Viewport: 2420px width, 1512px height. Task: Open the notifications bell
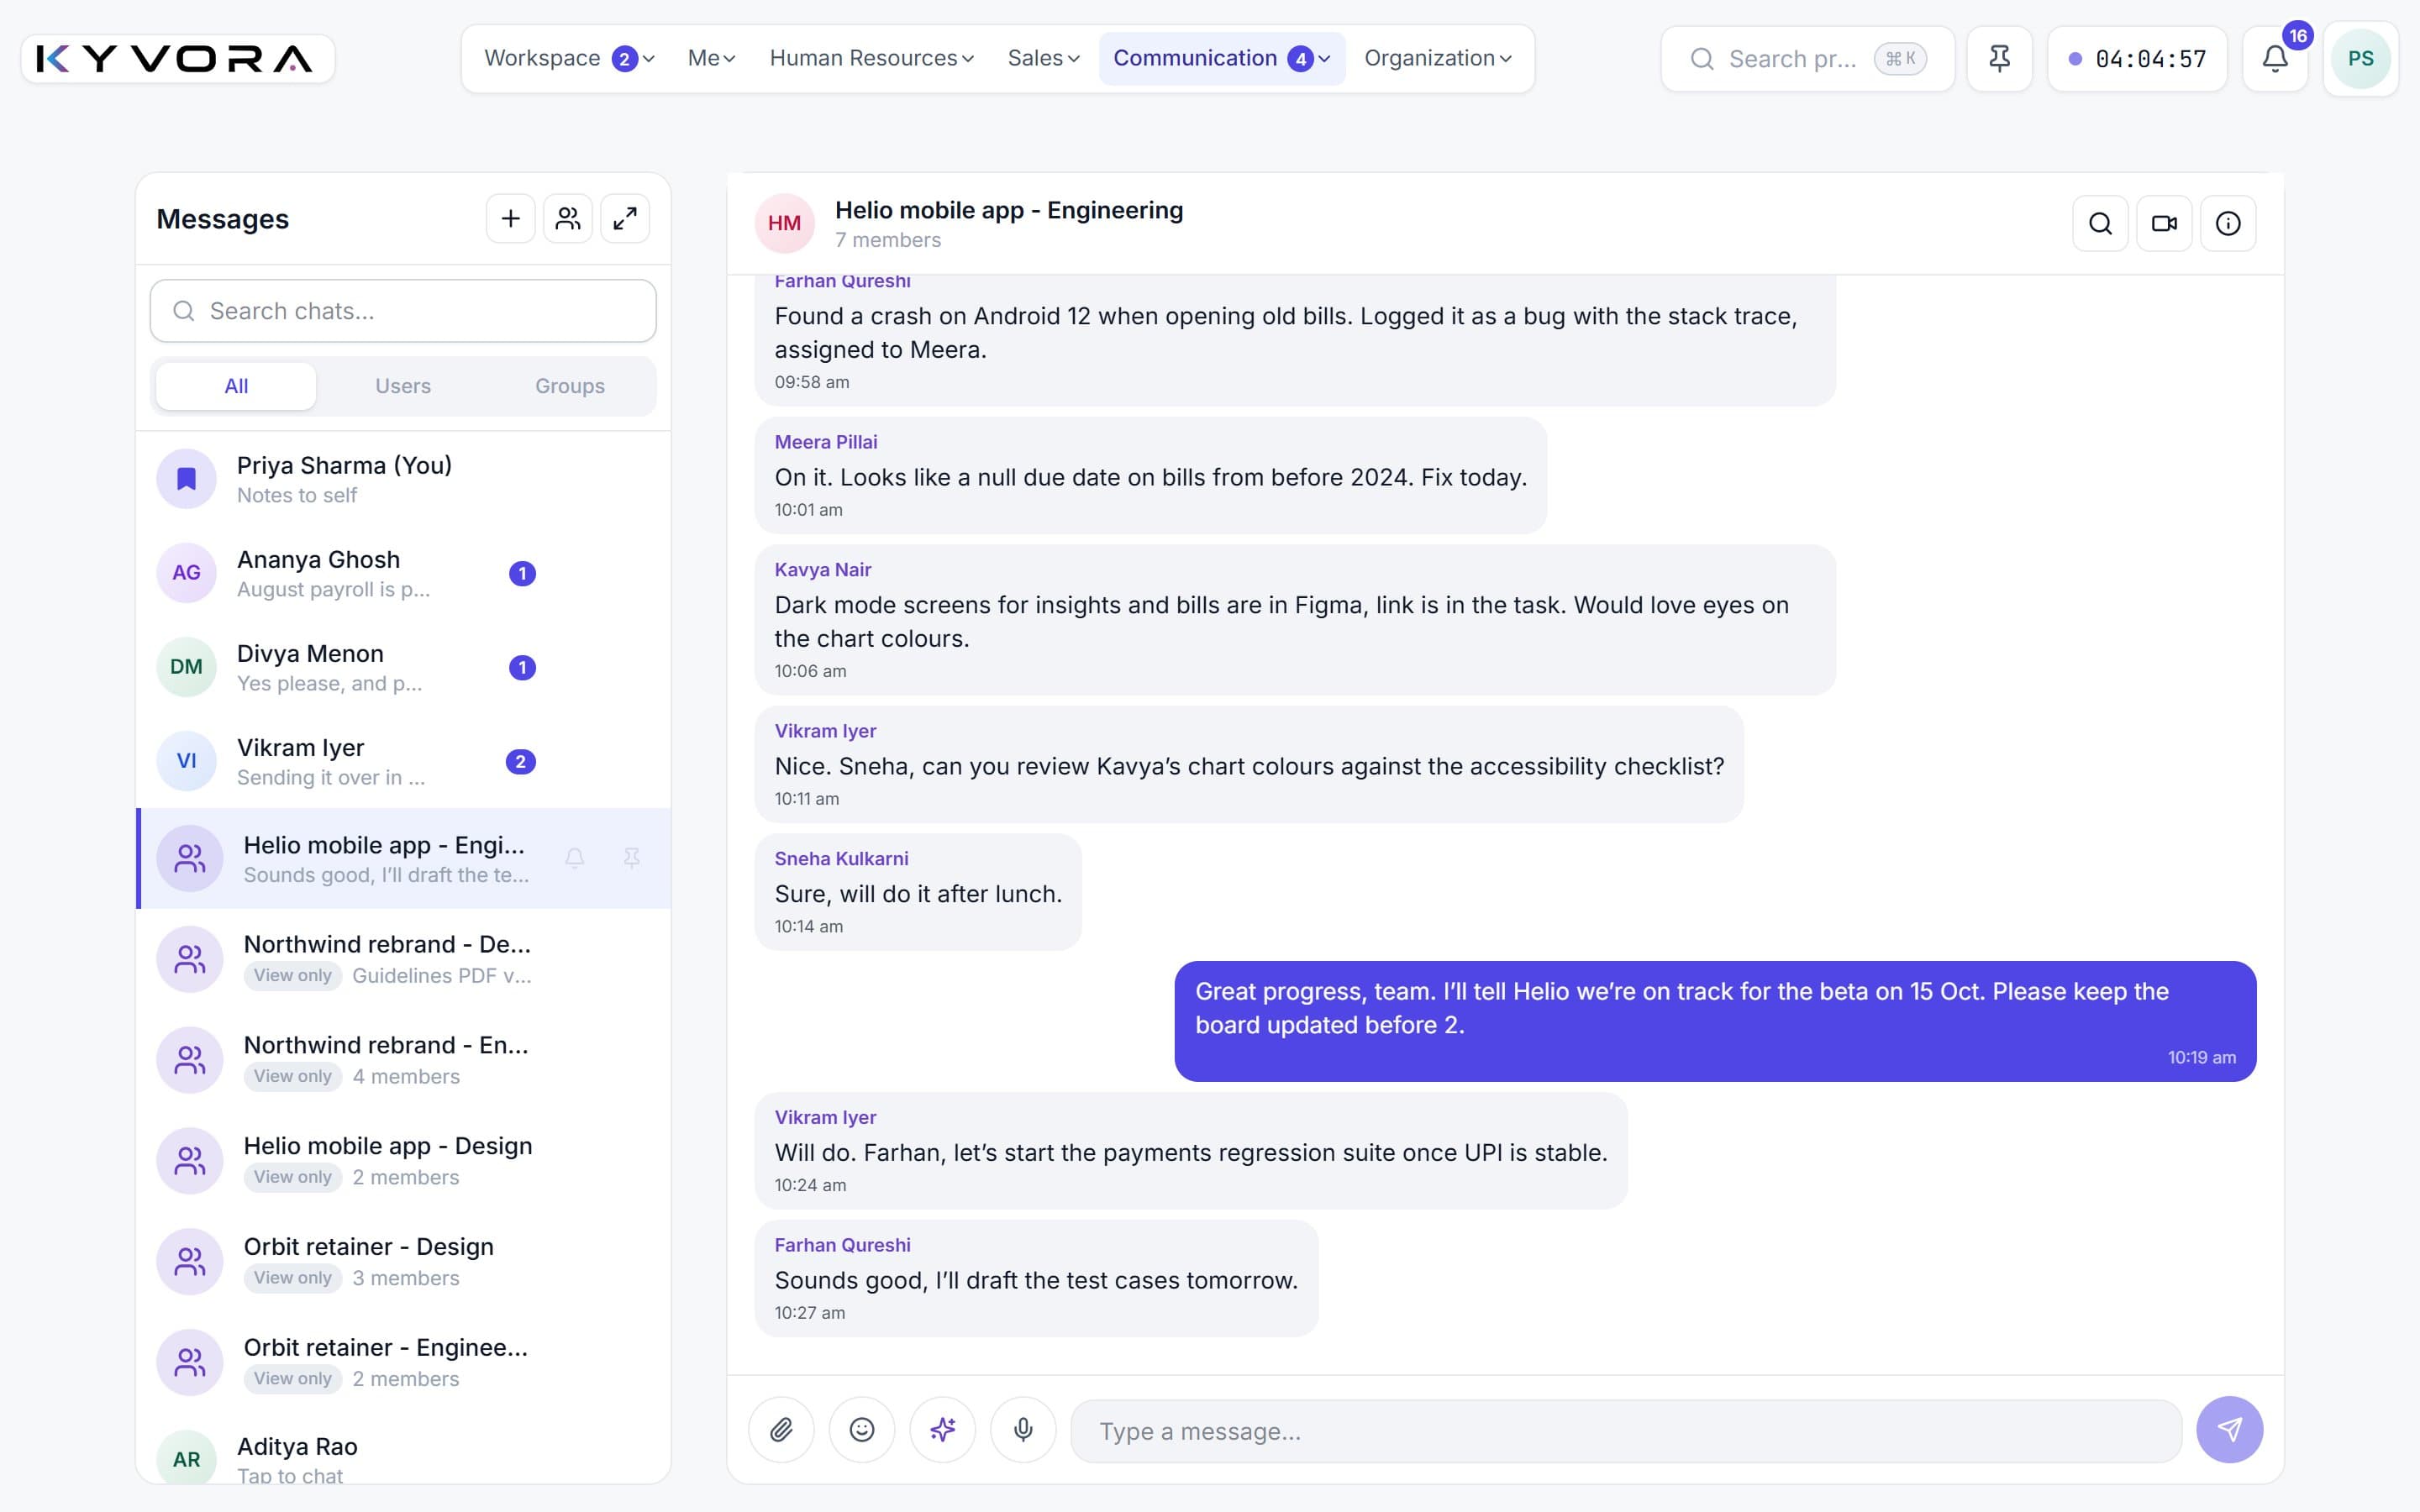click(x=2275, y=59)
